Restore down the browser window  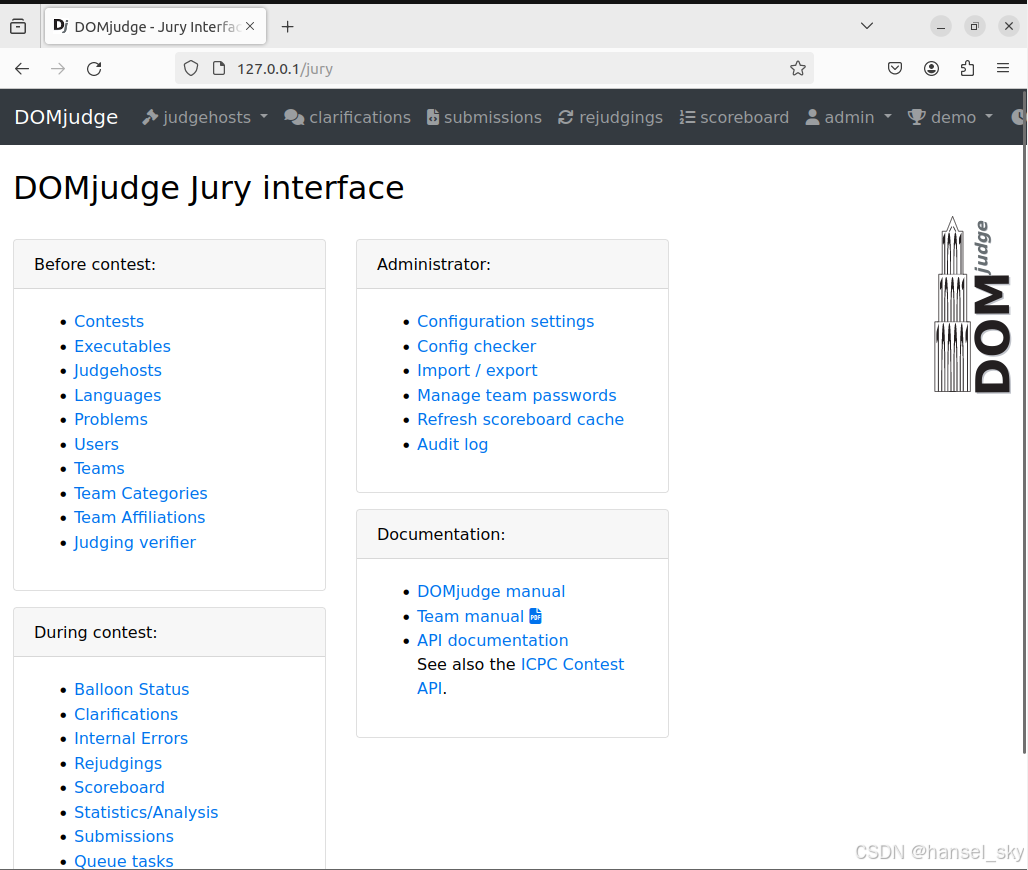975,26
